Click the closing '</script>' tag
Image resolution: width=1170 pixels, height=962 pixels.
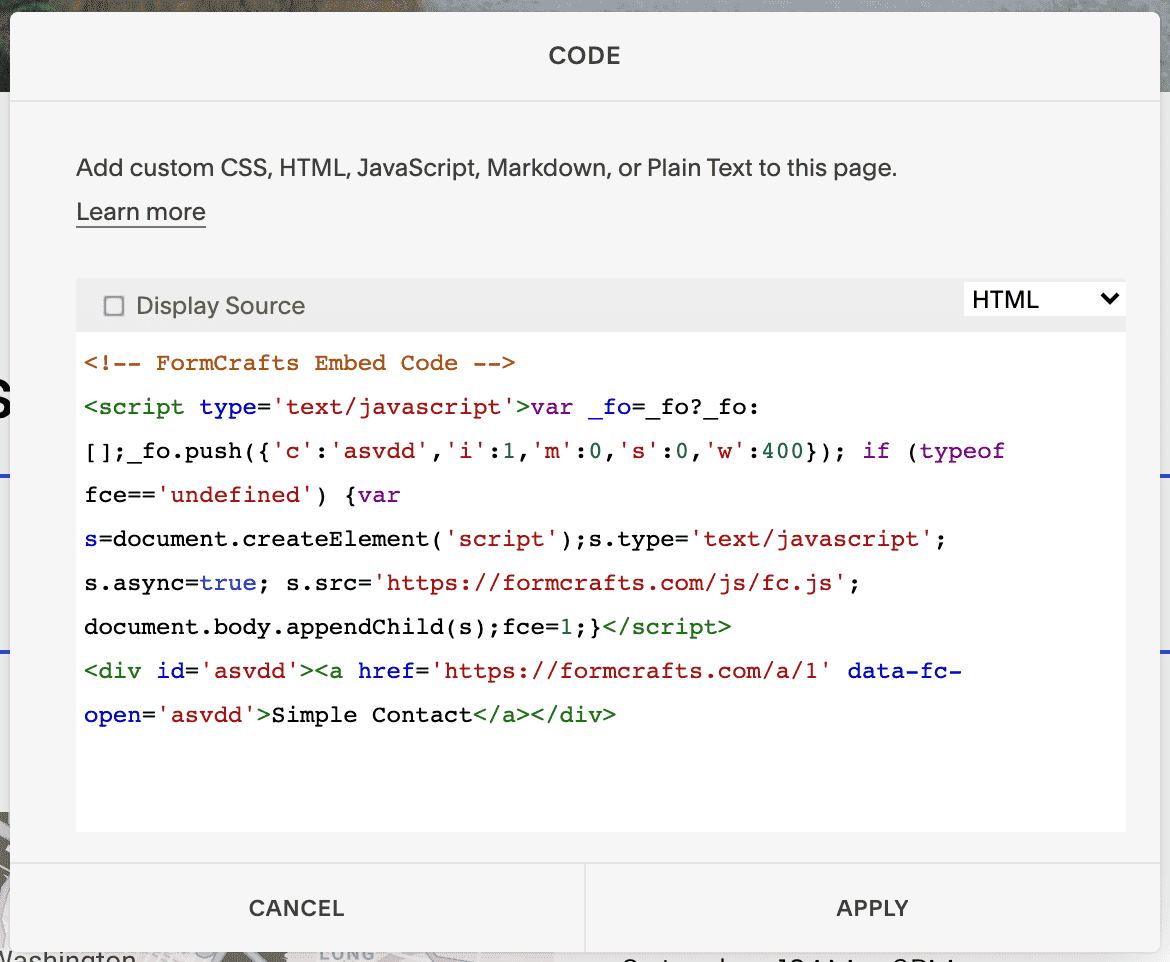point(666,627)
